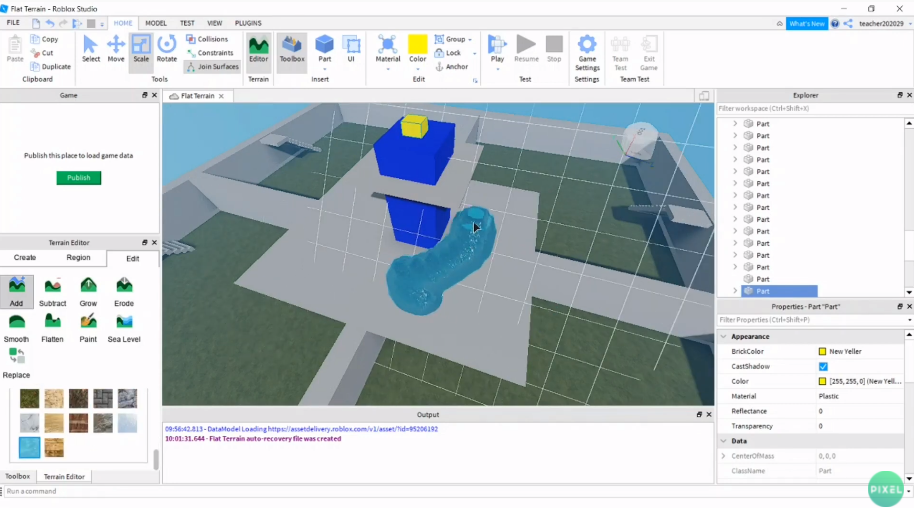The image size is (914, 508).
Task: Click Cut in Clipboard group
Action: (42, 52)
